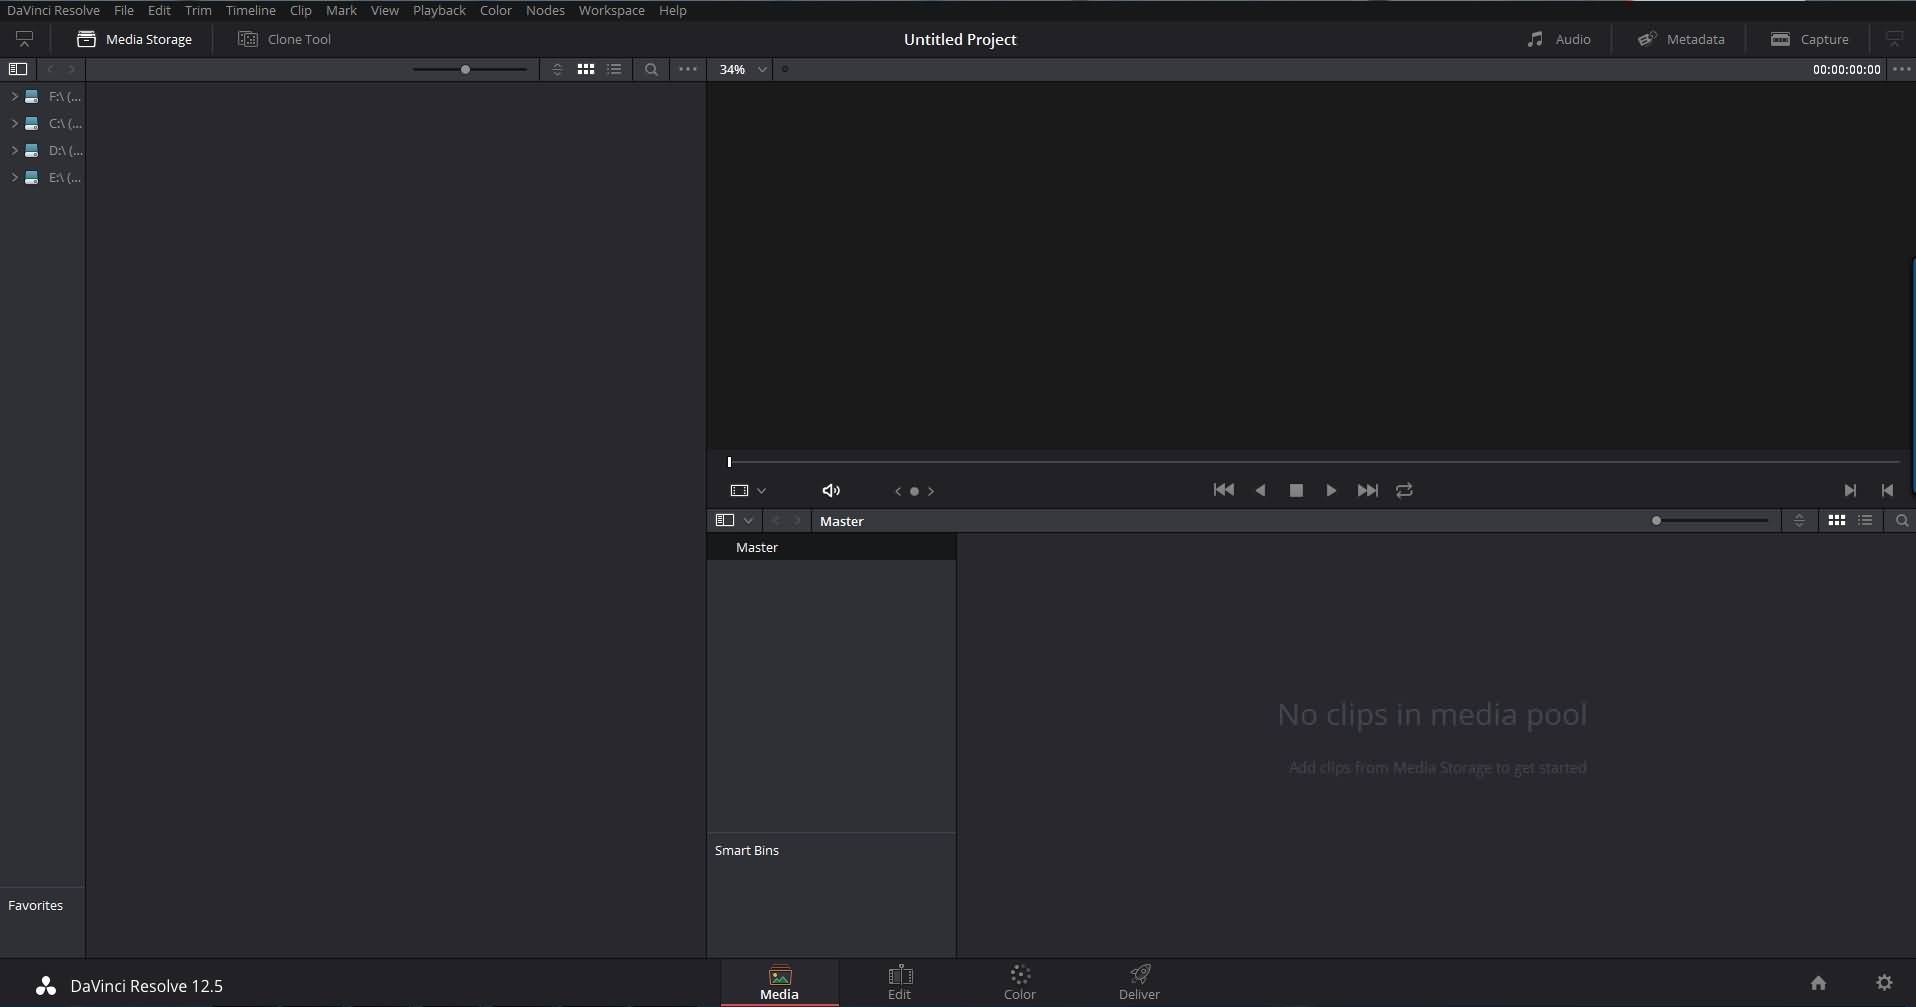The height and width of the screenshot is (1007, 1916).
Task: Expand the C:\ drive
Action: click(14, 123)
